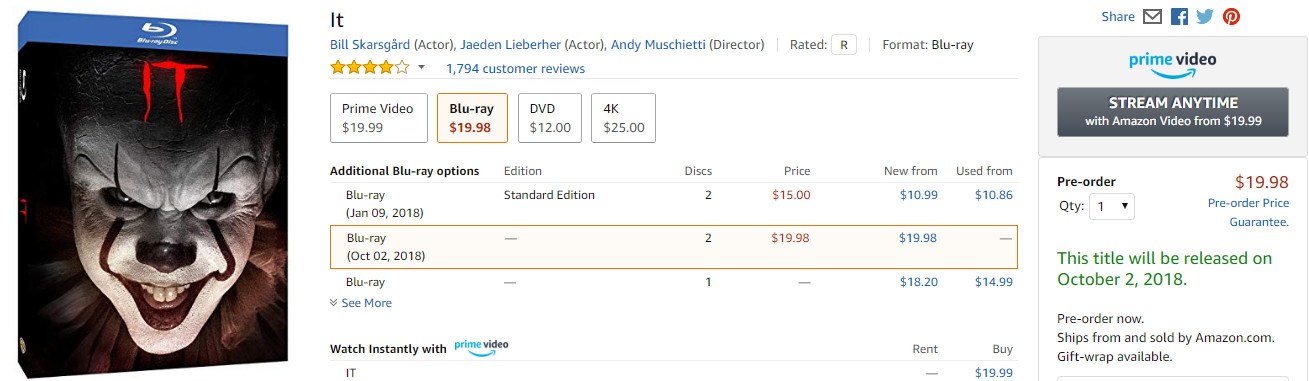Share on Facebook icon

[x=1179, y=17]
